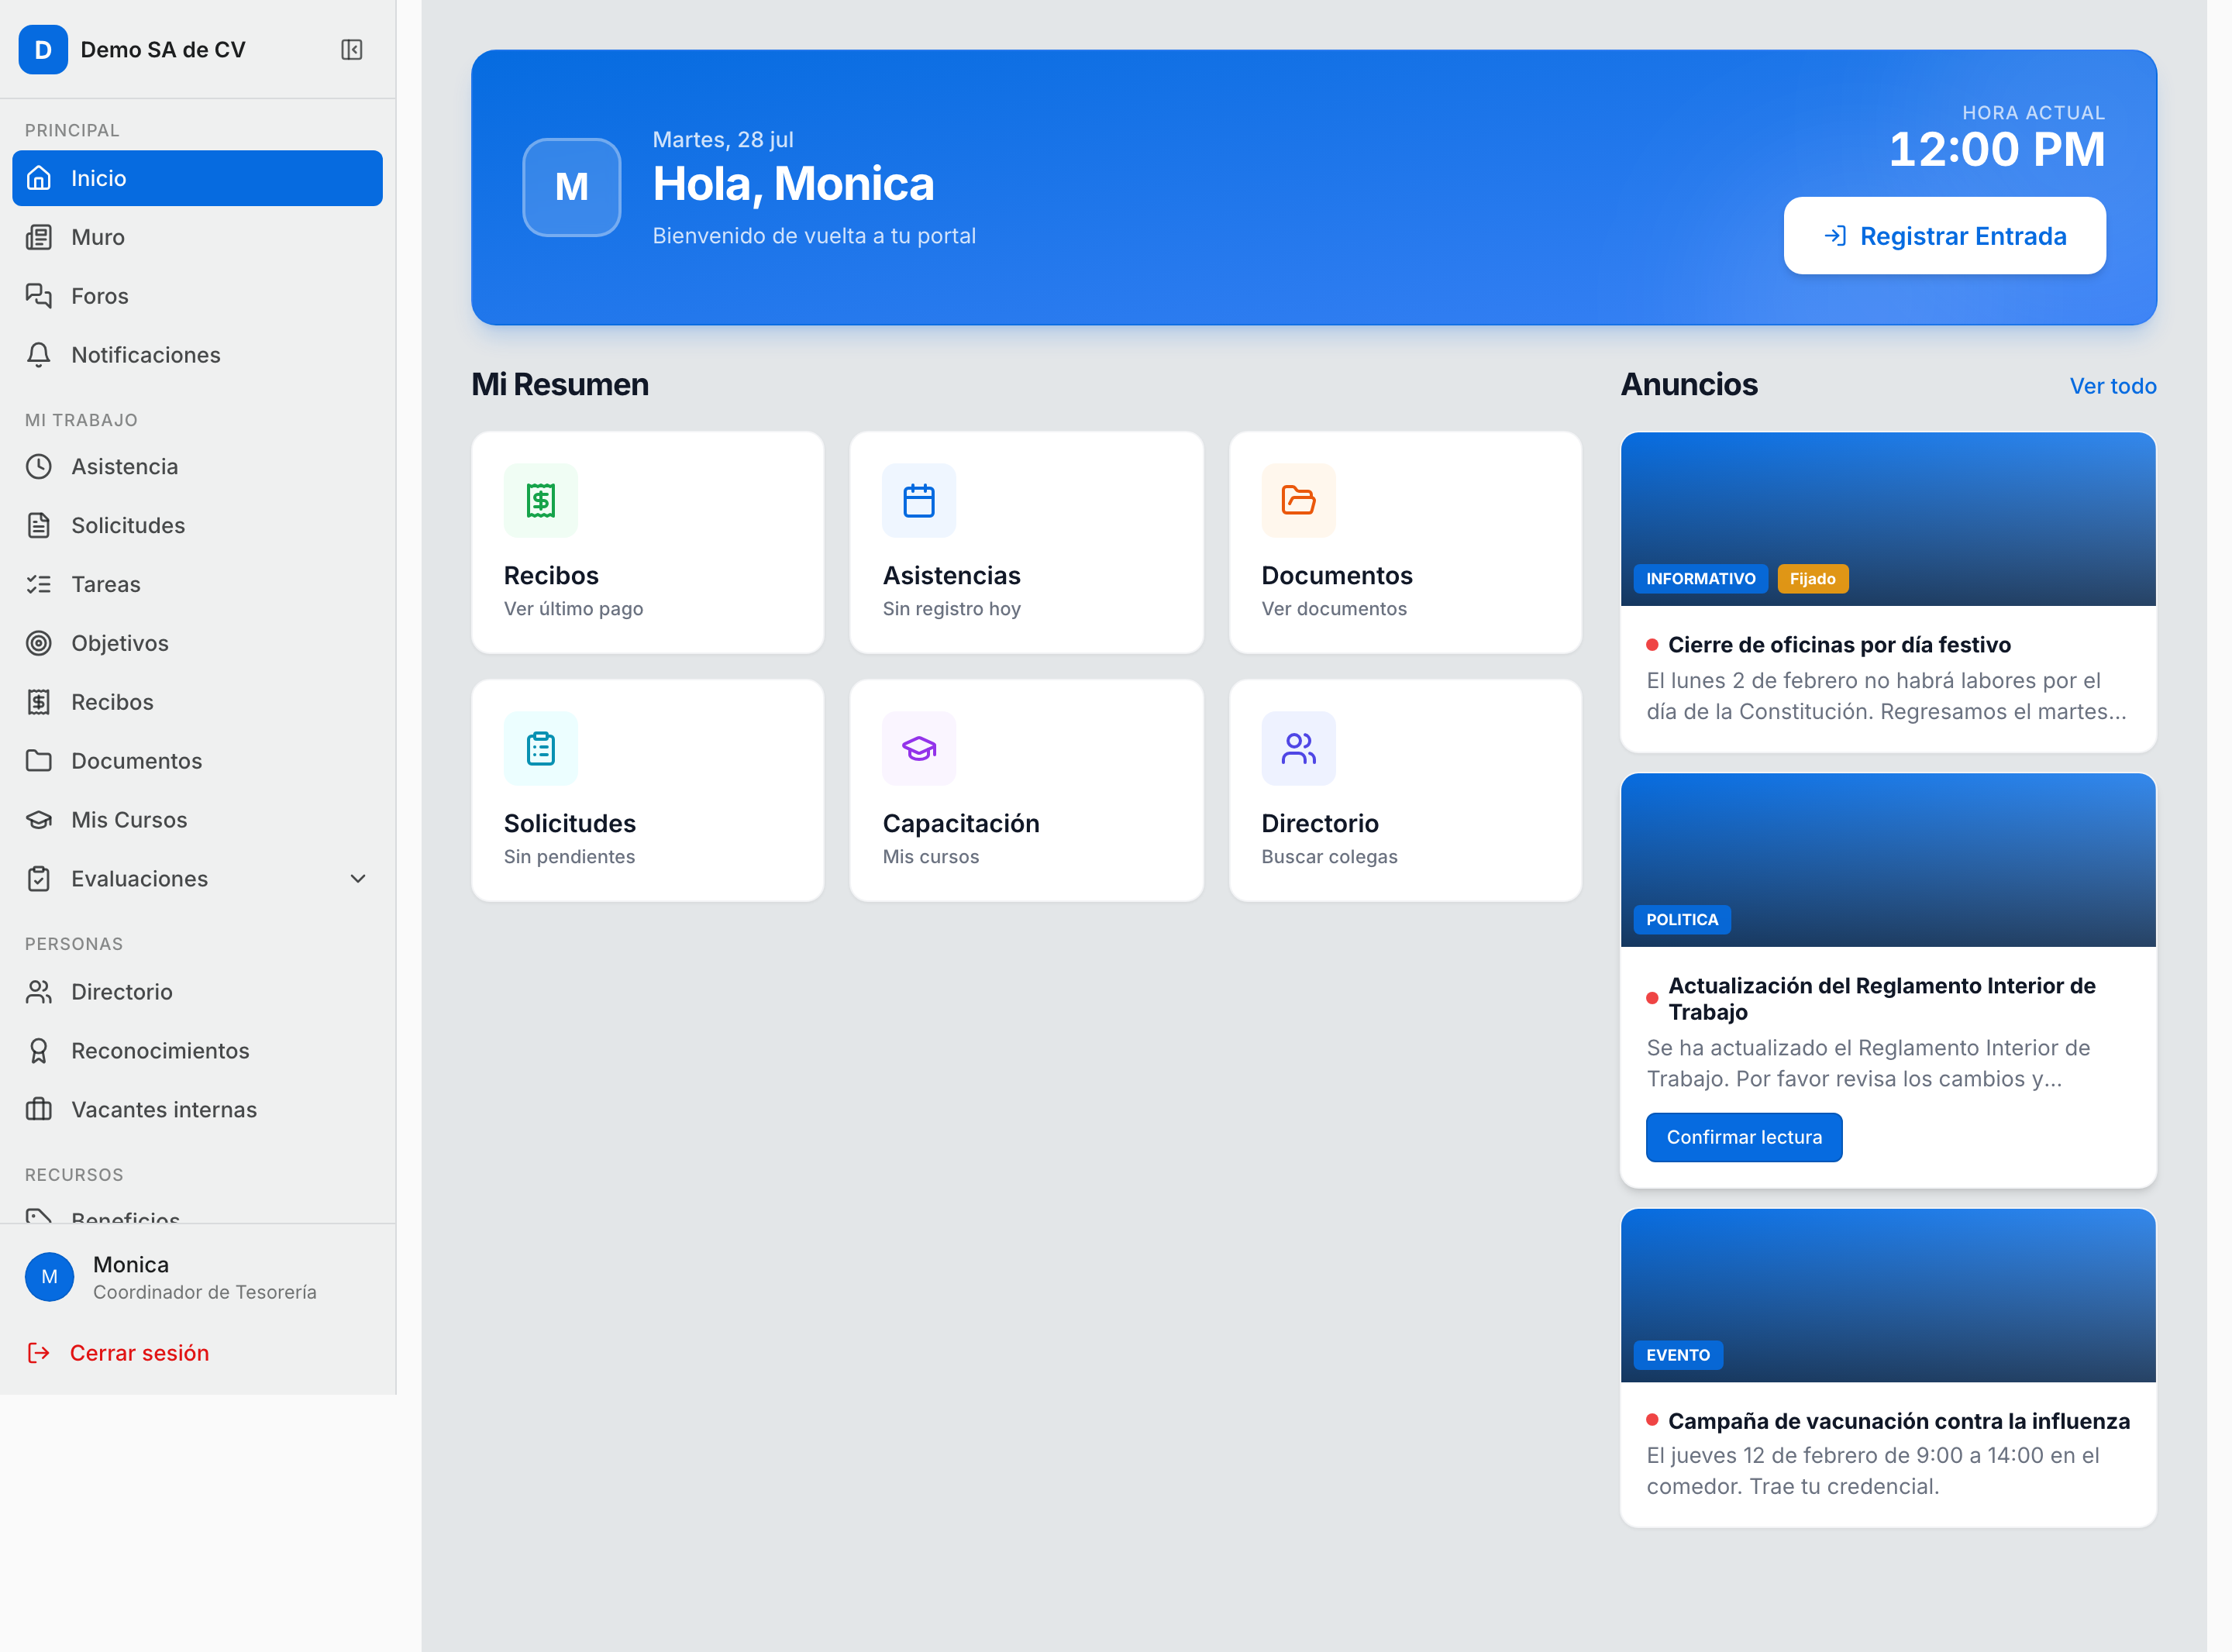Click the sidebar Directorio people icon
The image size is (2232, 1652).
(39, 992)
